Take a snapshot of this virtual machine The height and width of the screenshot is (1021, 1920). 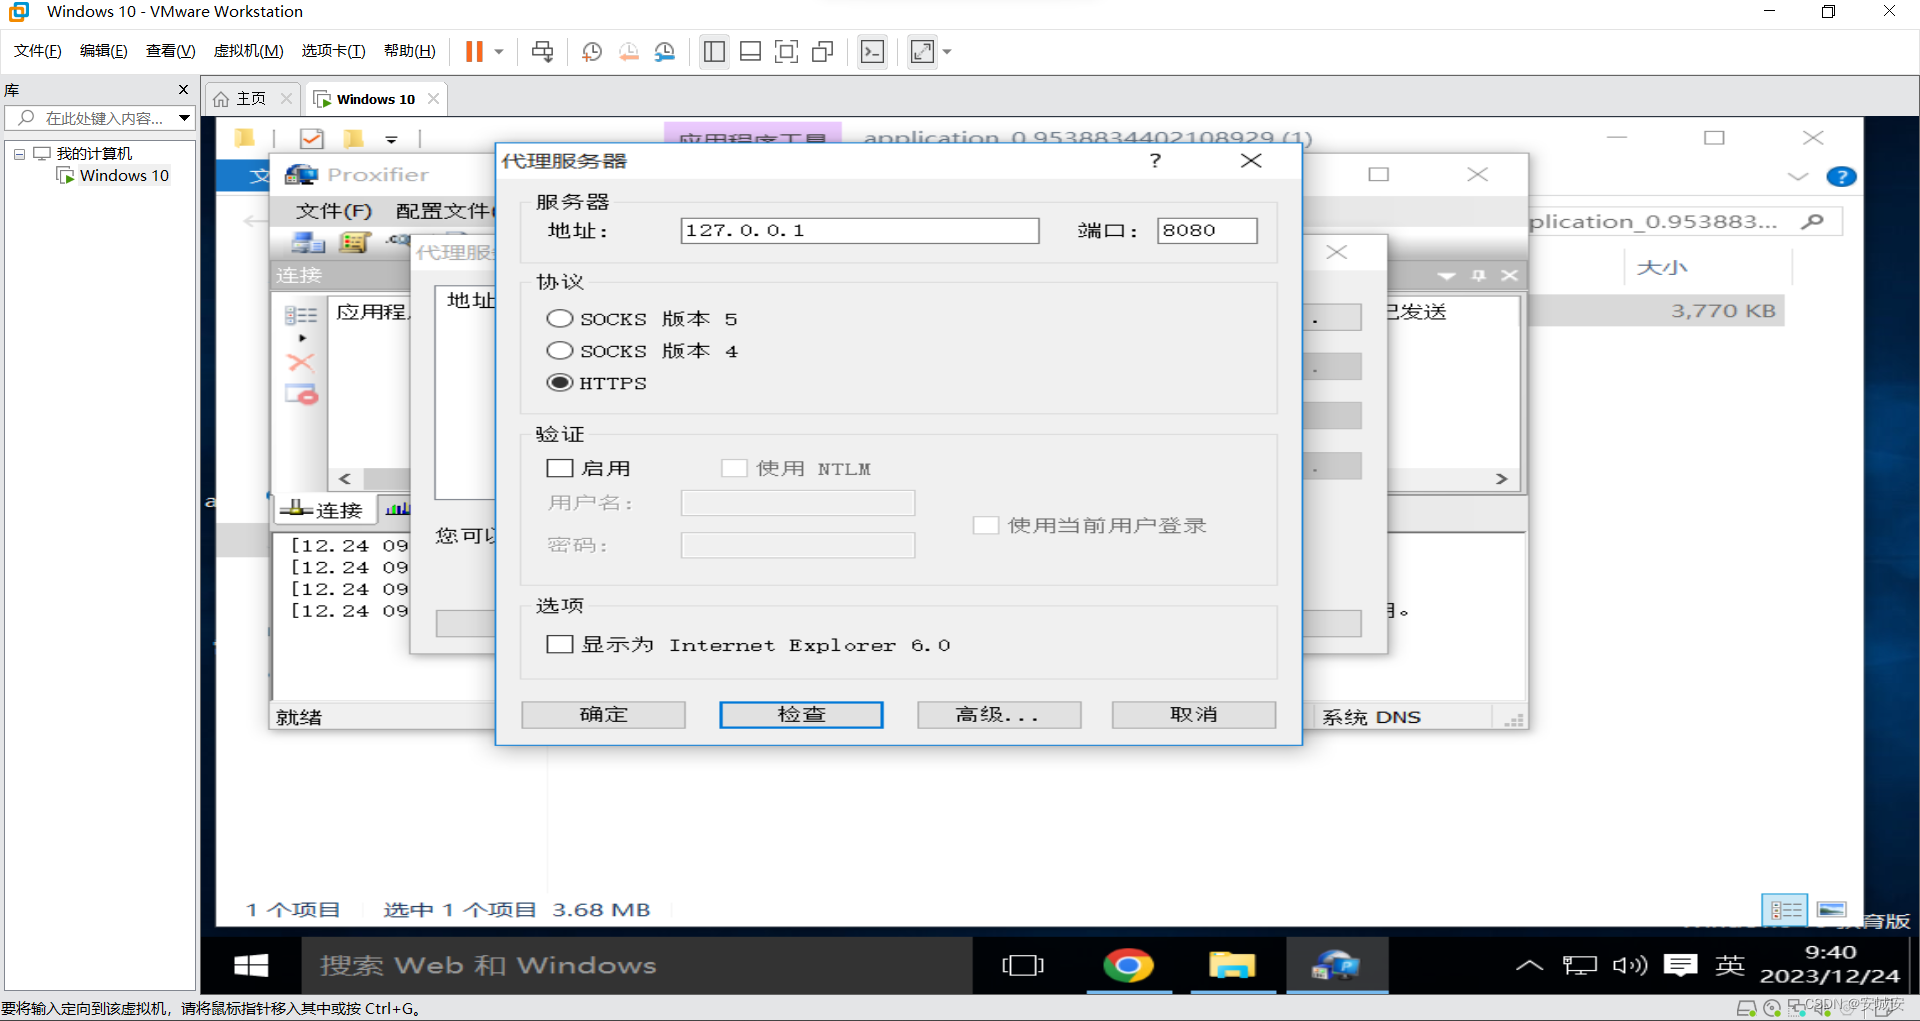click(592, 51)
